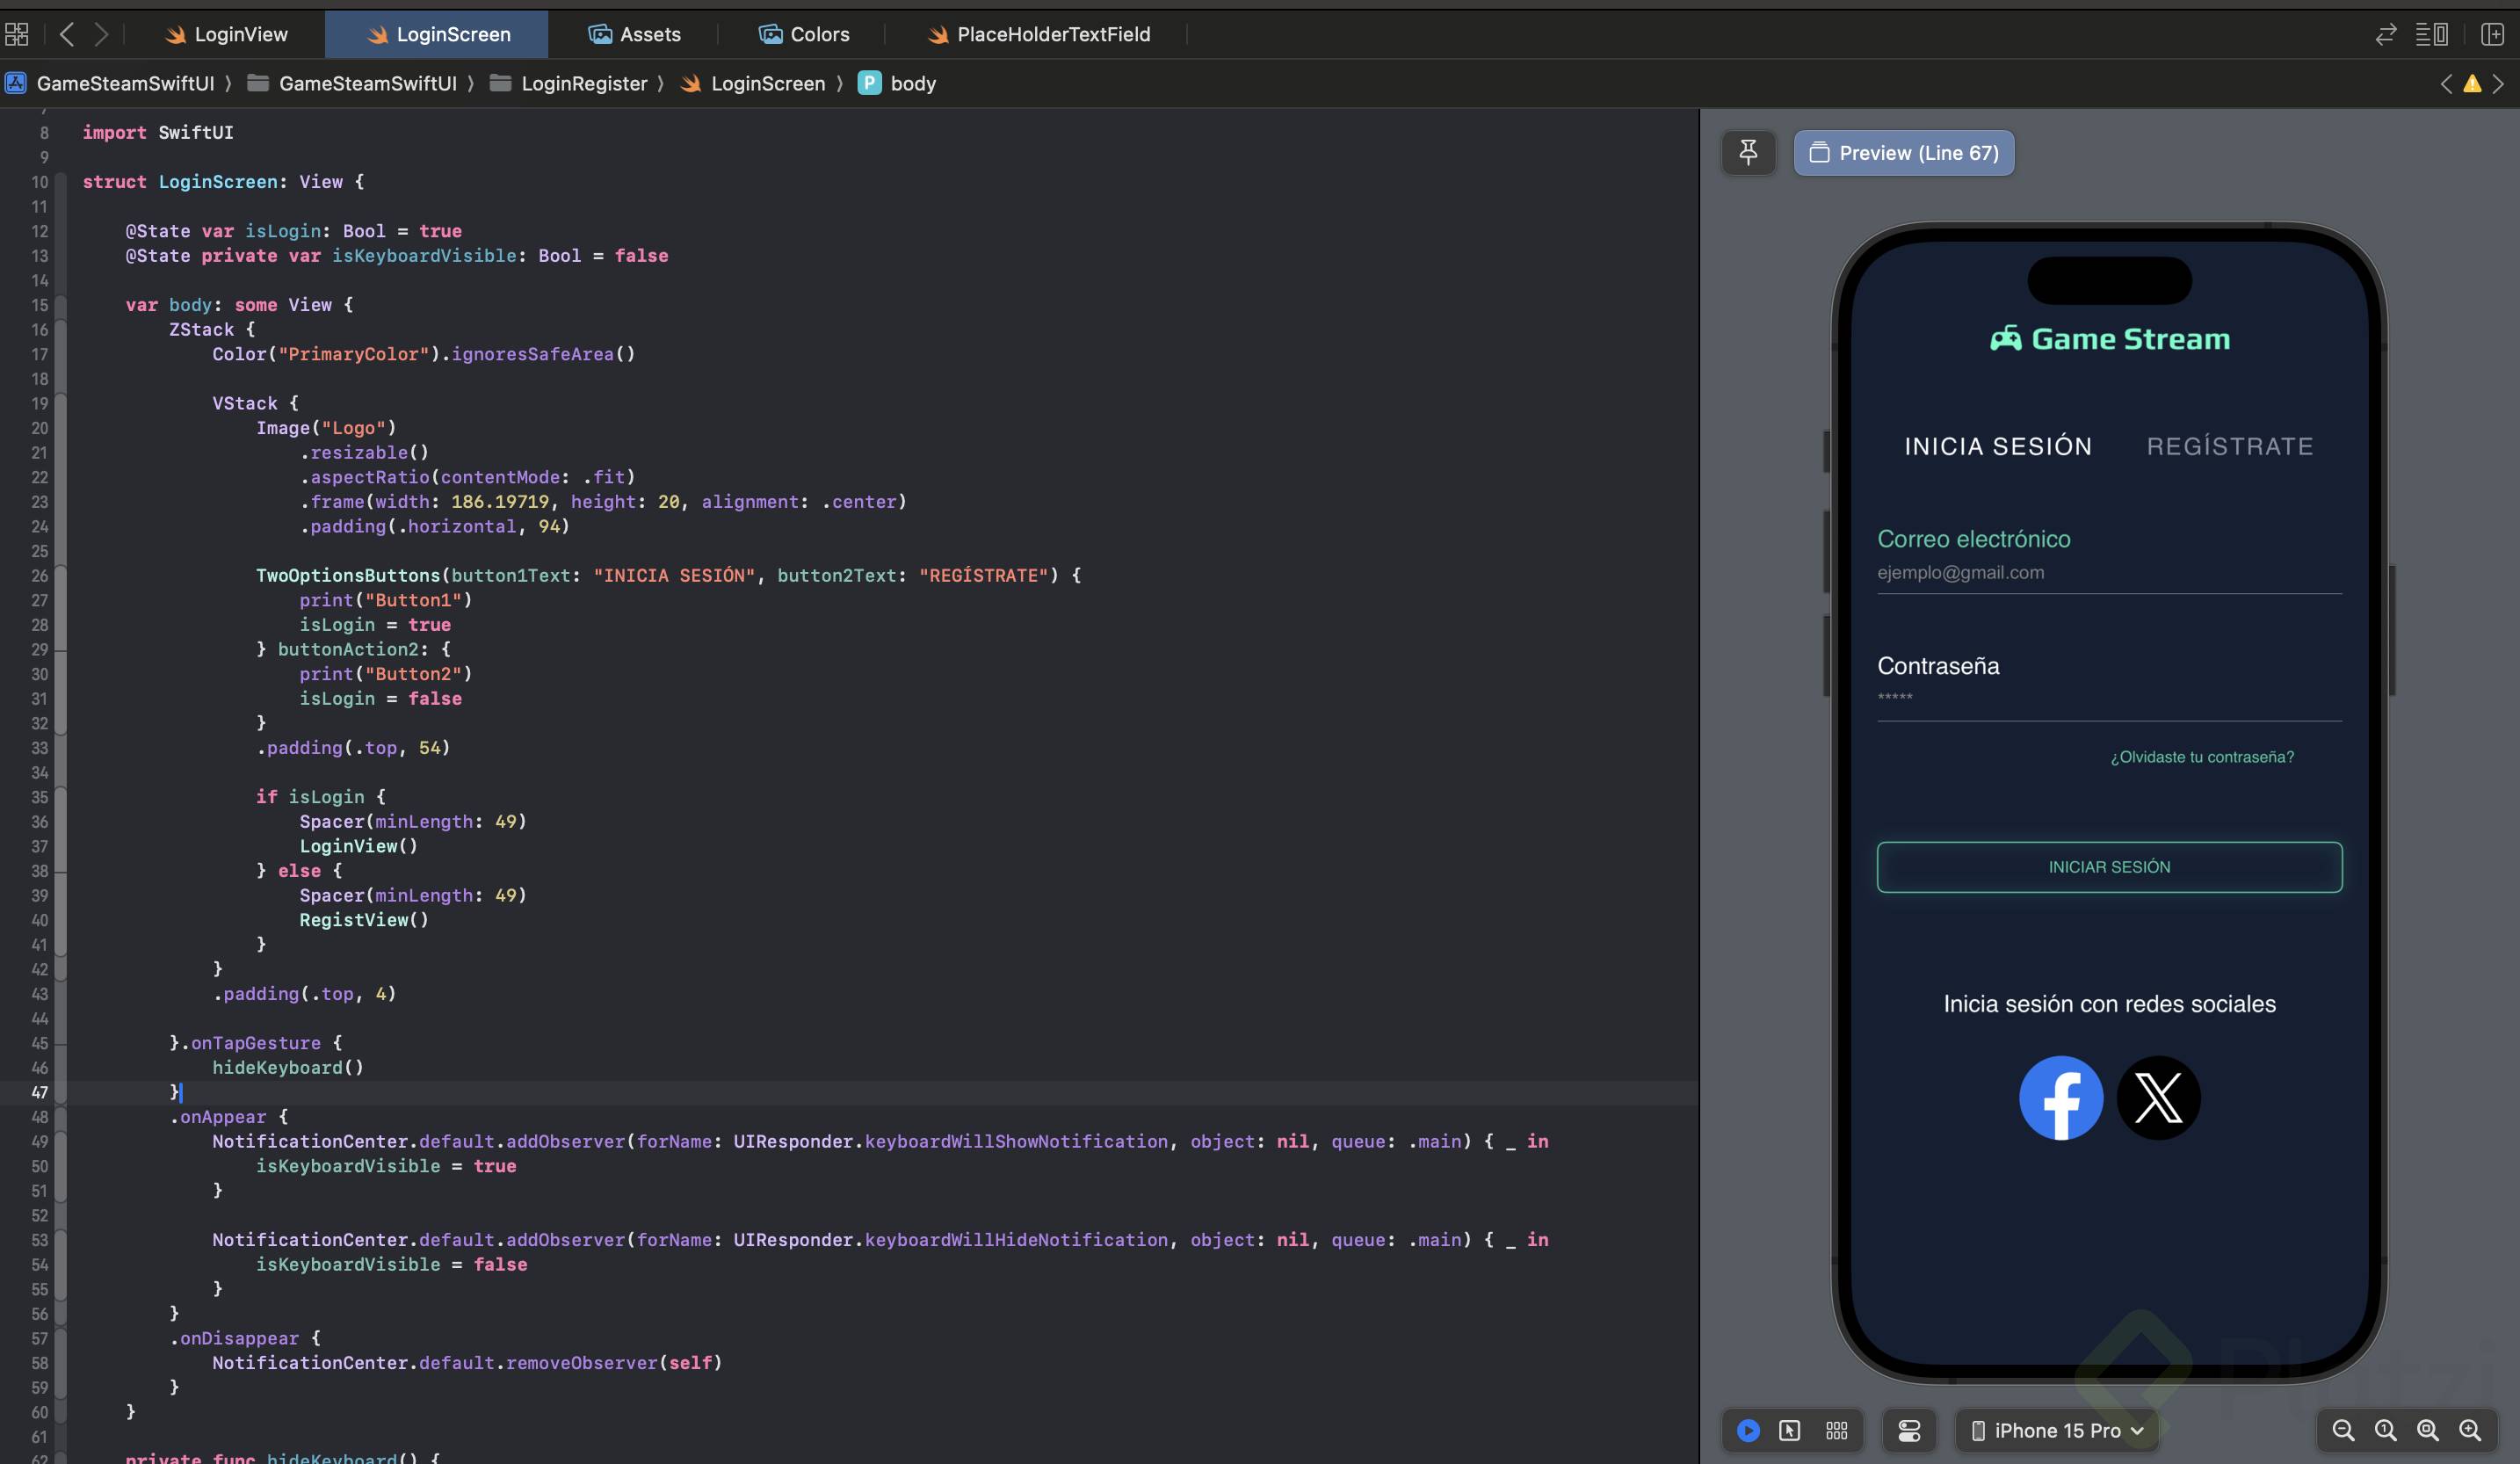Viewport: 2520px width, 1464px height.
Task: Open preview variants grid
Action: point(1836,1431)
